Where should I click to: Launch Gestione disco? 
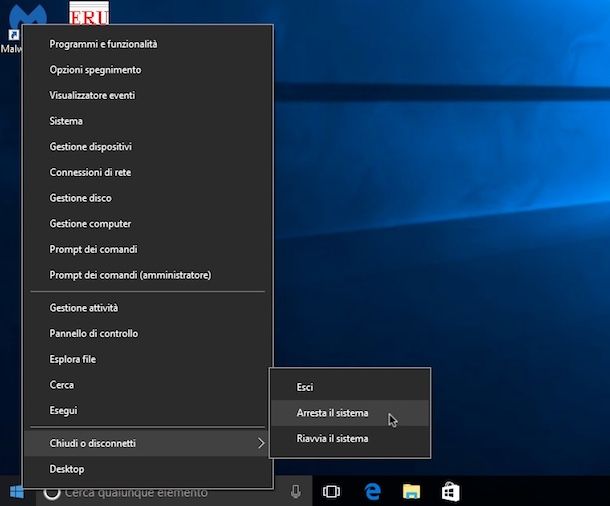(148, 198)
